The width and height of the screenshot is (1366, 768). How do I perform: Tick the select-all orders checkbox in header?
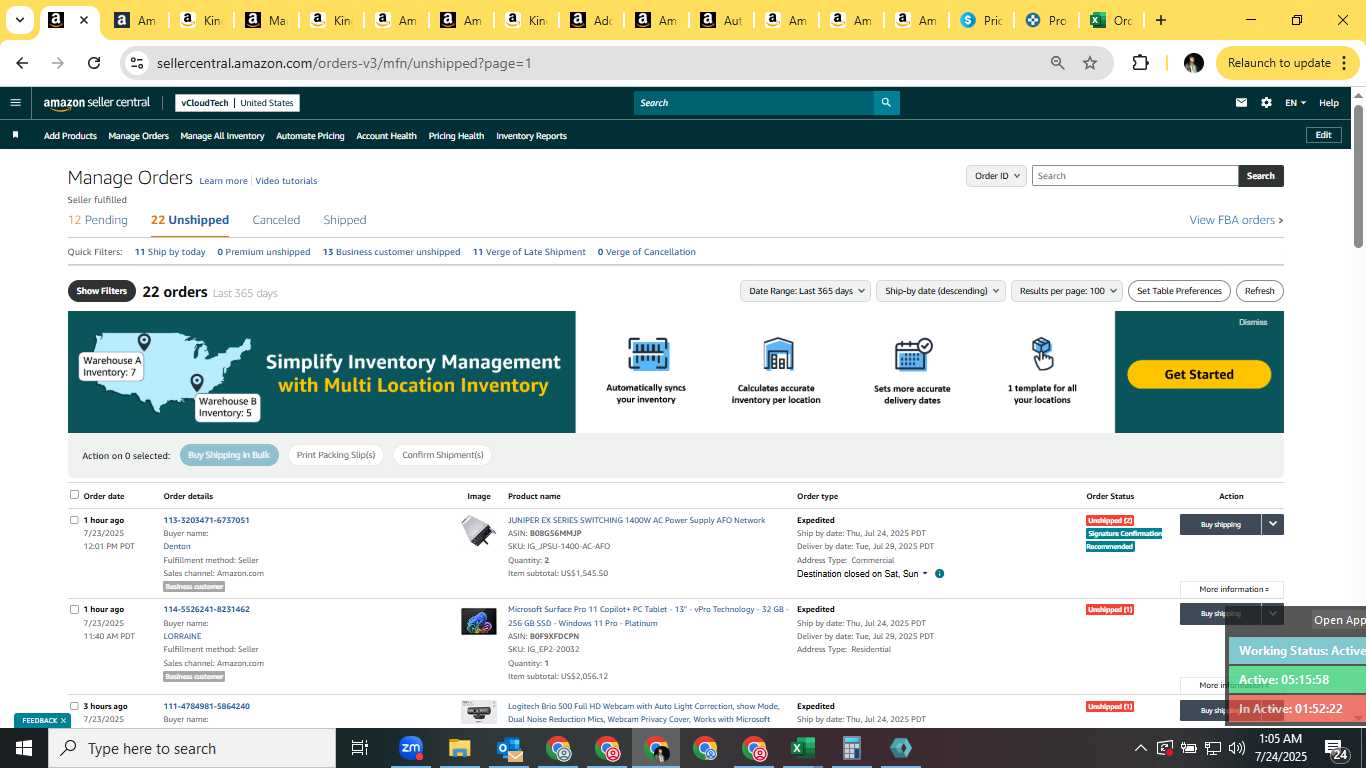click(74, 494)
